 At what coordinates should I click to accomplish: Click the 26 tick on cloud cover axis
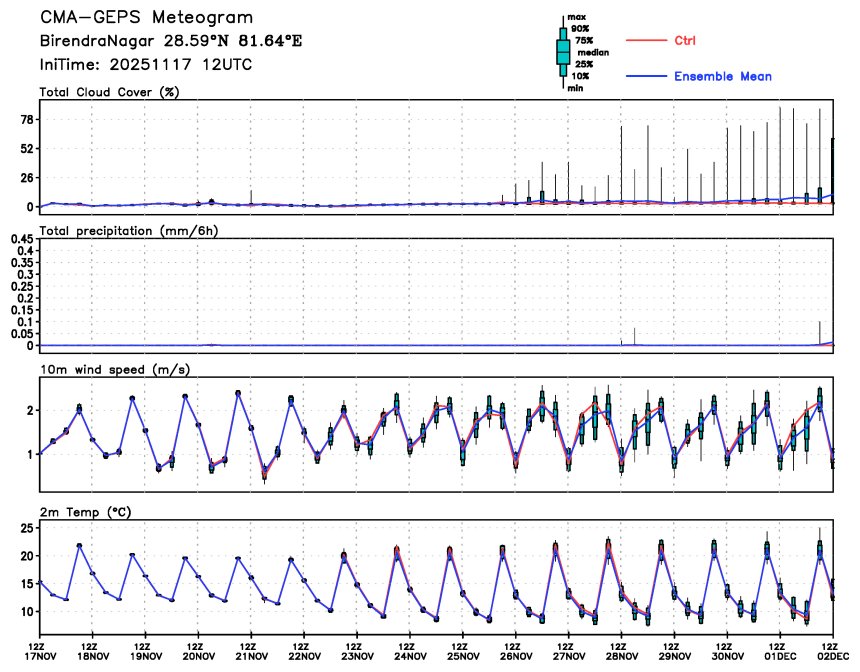point(27,178)
